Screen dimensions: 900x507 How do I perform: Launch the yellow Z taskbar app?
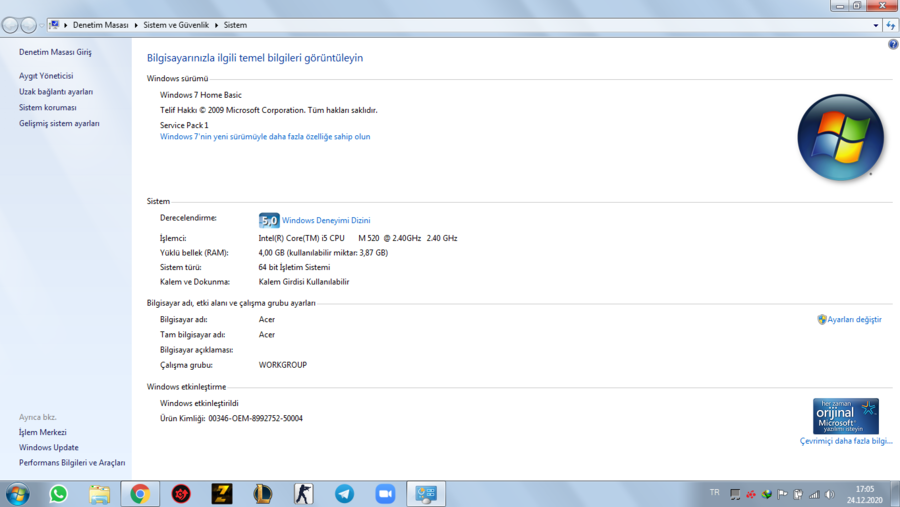[x=222, y=494]
